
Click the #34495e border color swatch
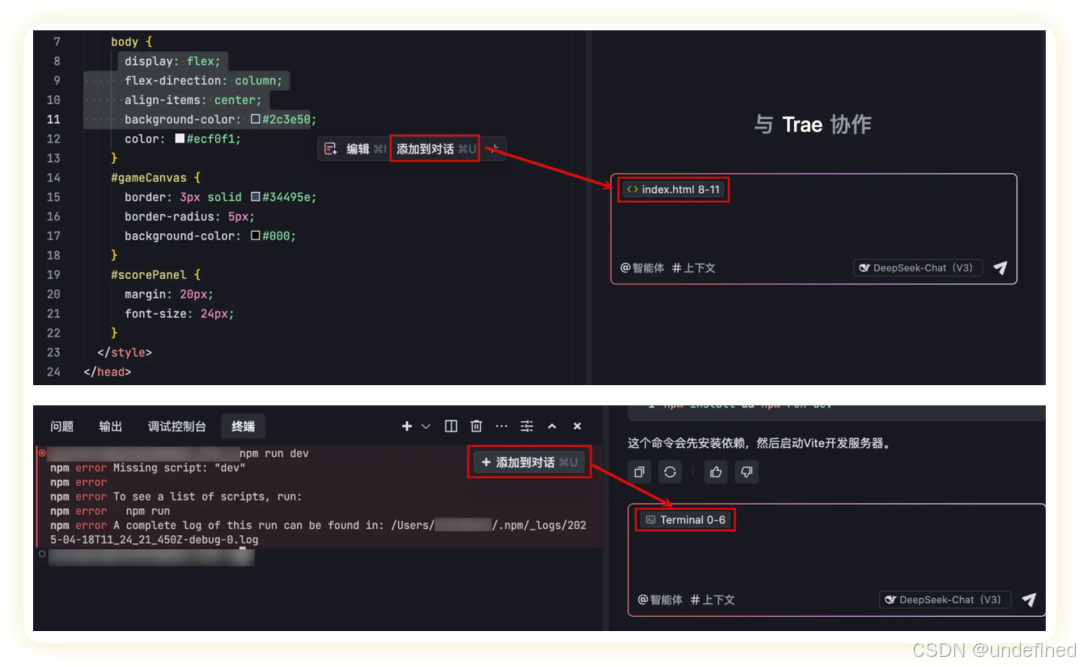256,197
